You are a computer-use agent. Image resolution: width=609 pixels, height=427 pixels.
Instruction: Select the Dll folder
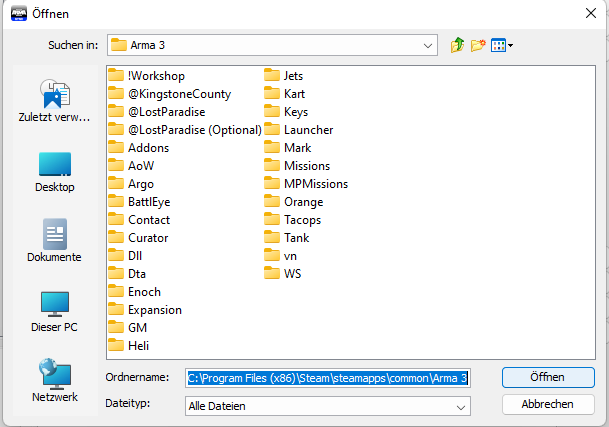pos(125,256)
